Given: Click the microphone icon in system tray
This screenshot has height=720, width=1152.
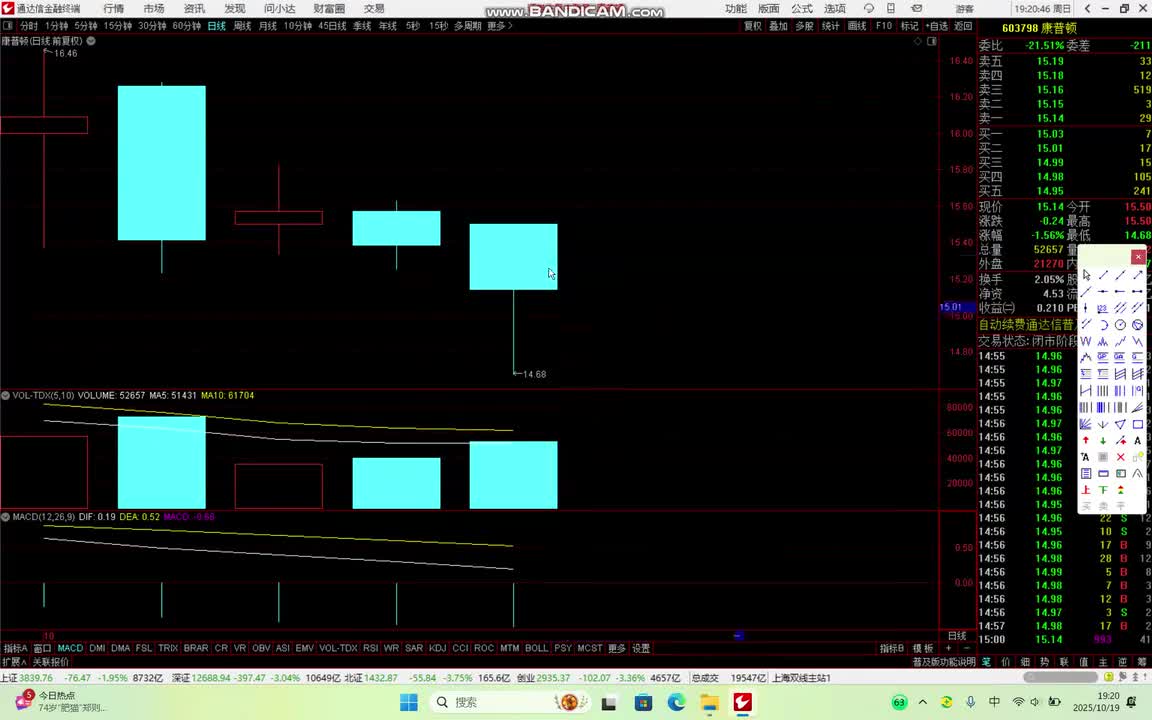Looking at the screenshot, I should pyautogui.click(x=971, y=702).
